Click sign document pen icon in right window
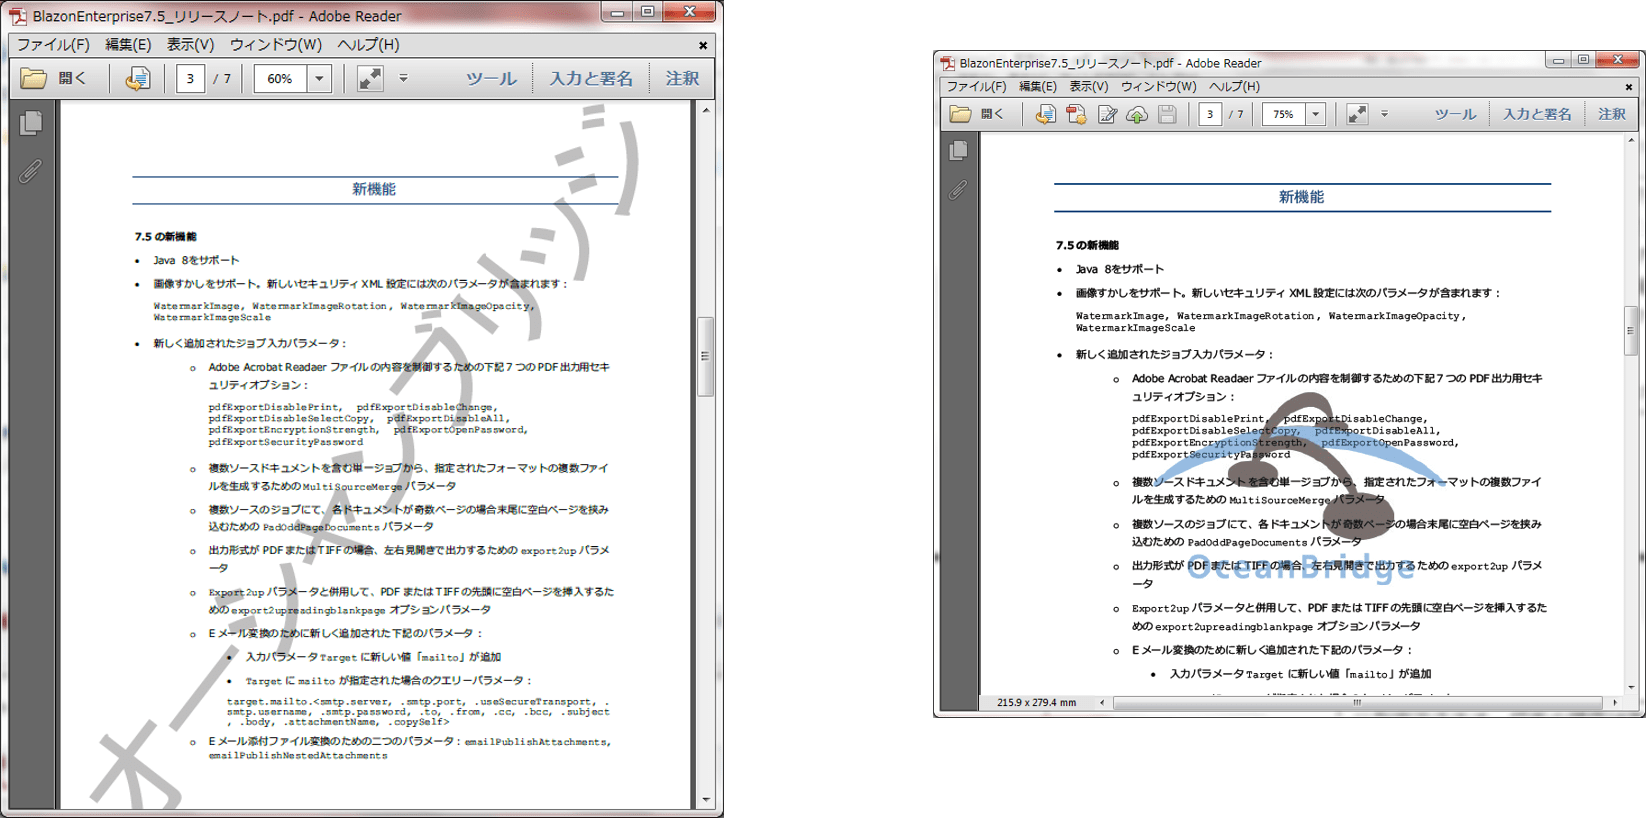This screenshot has width=1646, height=818. pyautogui.click(x=1107, y=115)
